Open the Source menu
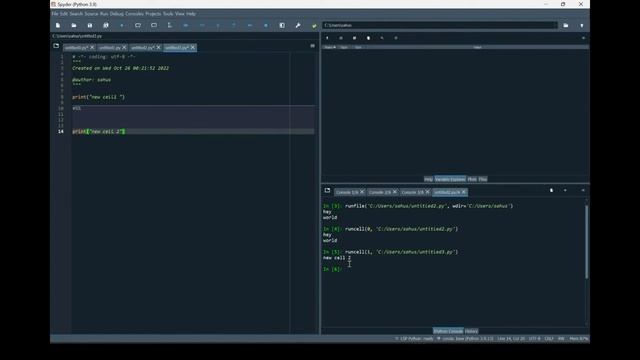The image size is (640, 360). click(x=91, y=14)
